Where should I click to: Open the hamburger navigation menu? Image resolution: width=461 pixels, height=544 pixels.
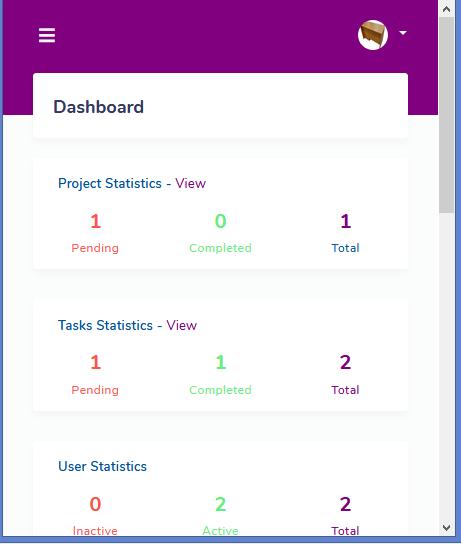(47, 35)
